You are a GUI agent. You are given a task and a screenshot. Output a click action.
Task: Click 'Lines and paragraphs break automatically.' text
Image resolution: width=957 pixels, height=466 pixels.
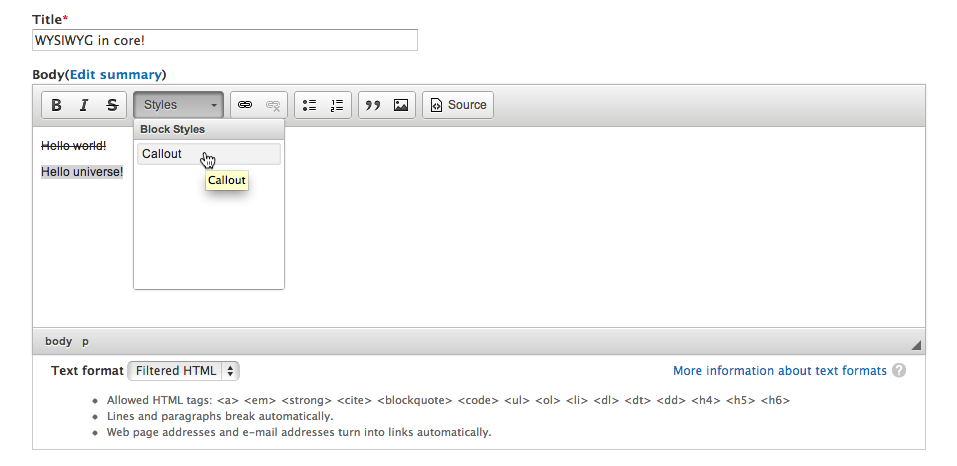[x=220, y=417]
